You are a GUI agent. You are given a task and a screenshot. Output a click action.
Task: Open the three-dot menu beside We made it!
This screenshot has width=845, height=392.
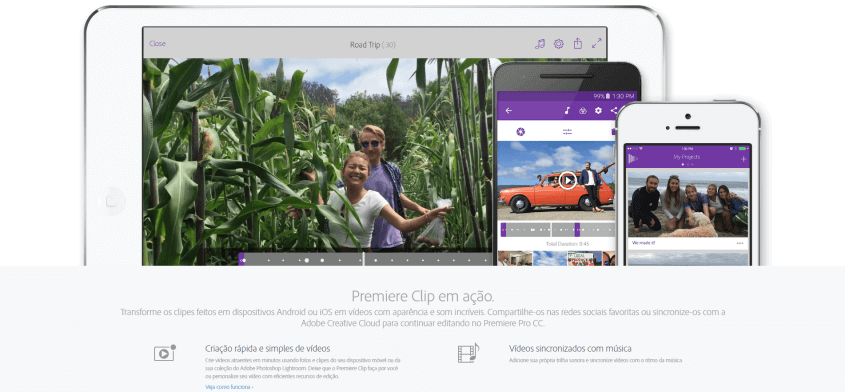pyautogui.click(x=739, y=244)
